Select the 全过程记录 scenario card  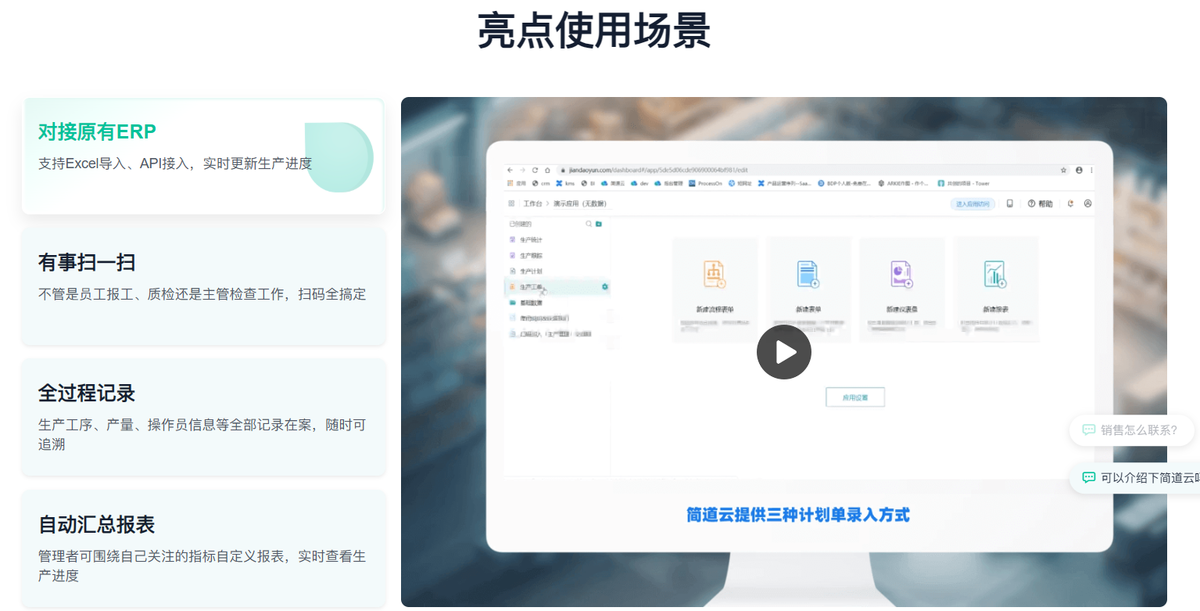click(x=202, y=416)
